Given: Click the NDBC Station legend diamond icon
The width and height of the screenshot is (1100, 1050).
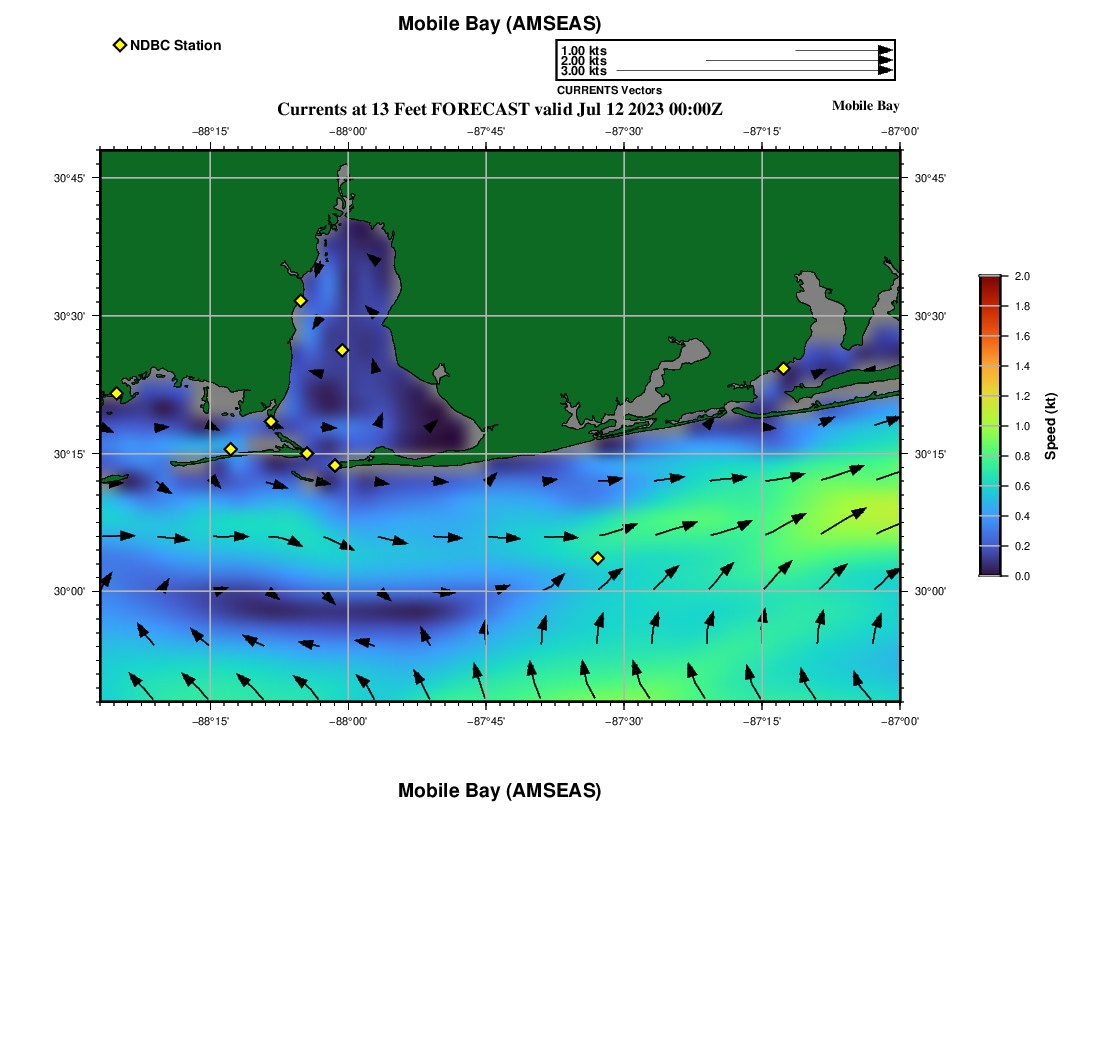Looking at the screenshot, I should tap(120, 45).
